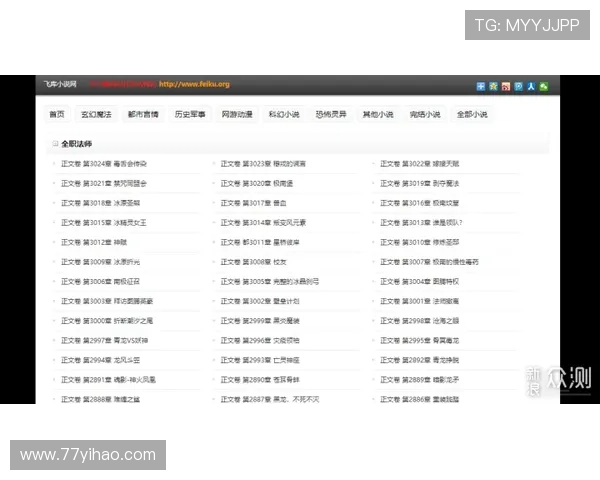Open chapter 第3001章
Viewport: 600px width, 480px height.
[419, 301]
